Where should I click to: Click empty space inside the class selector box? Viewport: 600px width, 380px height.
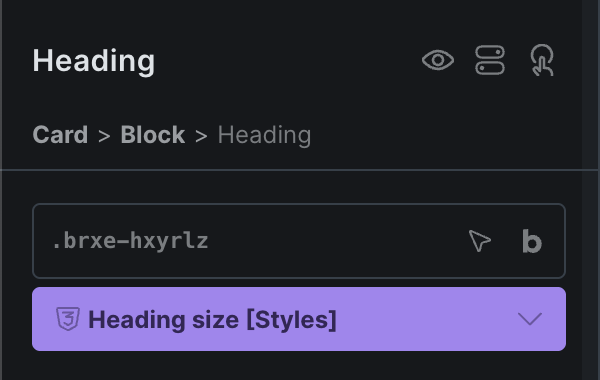(337, 241)
